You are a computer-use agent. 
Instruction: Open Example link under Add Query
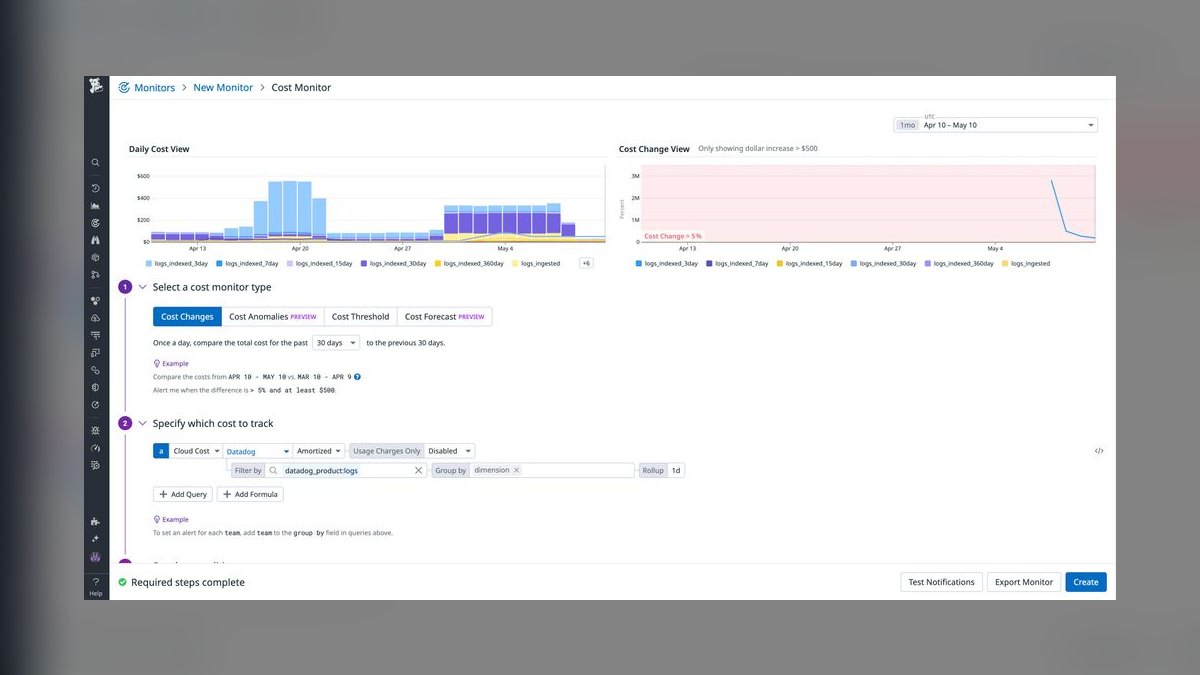(x=171, y=519)
